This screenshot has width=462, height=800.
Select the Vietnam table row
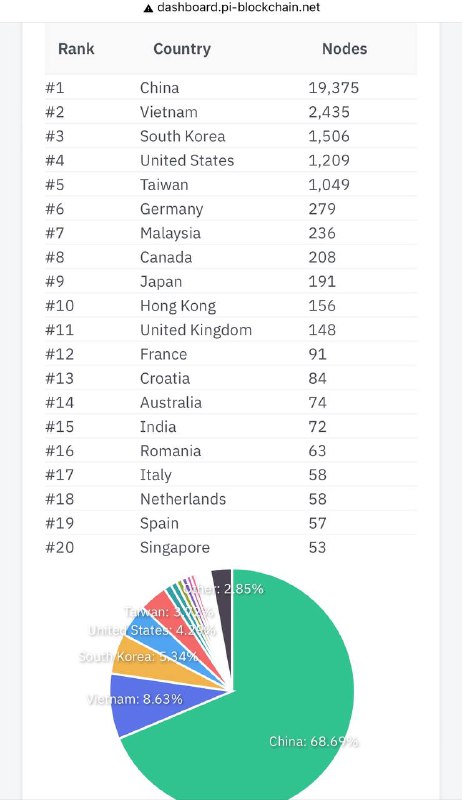coord(230,112)
